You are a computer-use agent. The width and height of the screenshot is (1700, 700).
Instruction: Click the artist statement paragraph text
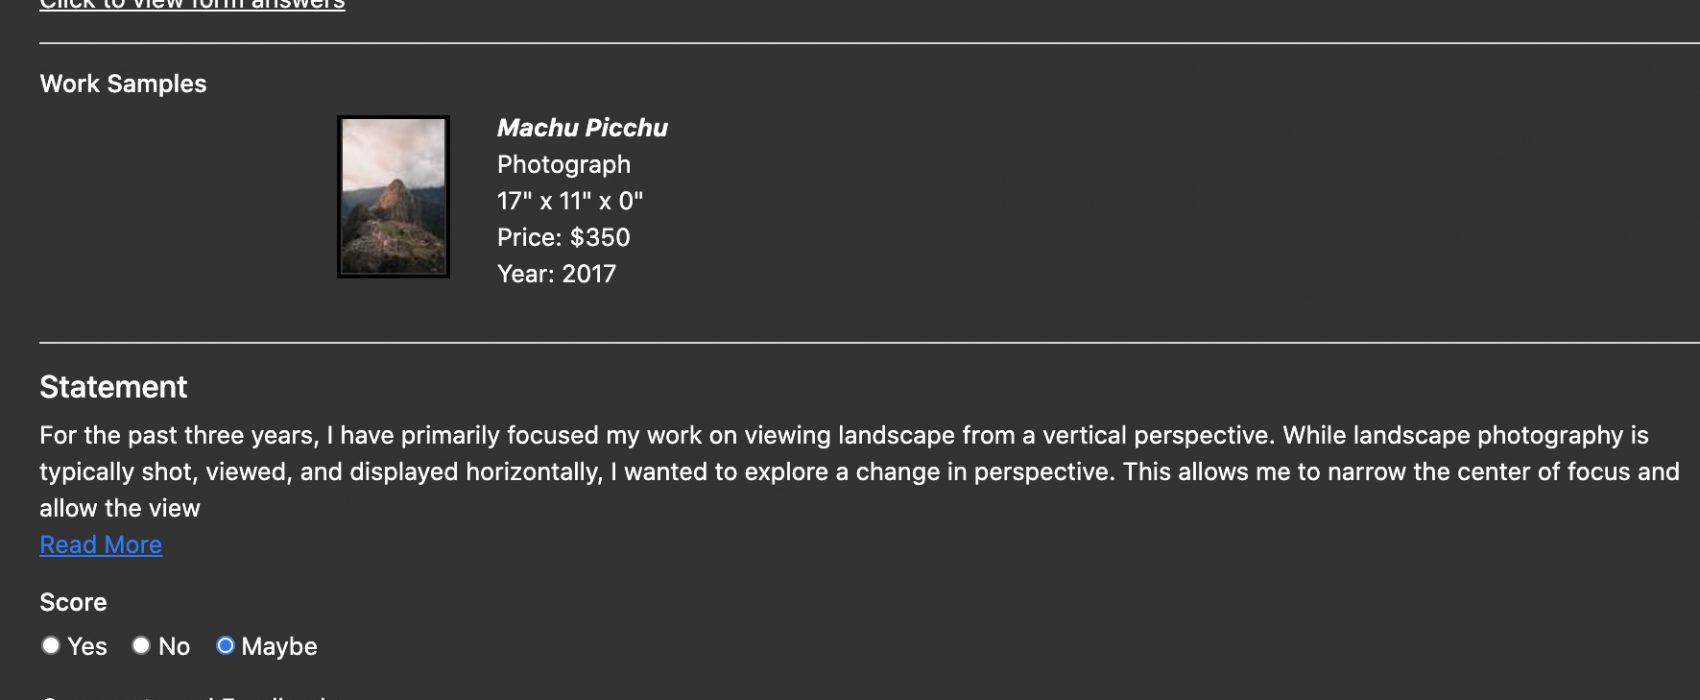860,472
